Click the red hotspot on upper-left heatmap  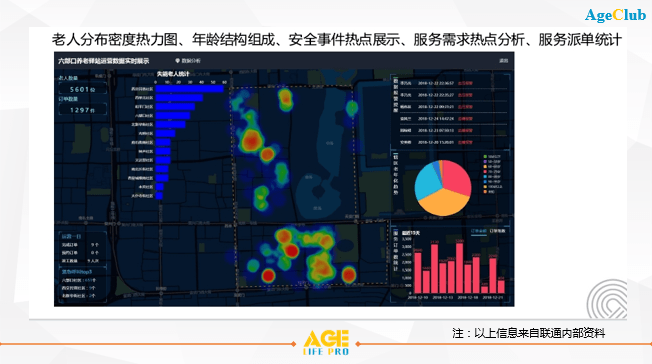pyautogui.click(x=252, y=140)
